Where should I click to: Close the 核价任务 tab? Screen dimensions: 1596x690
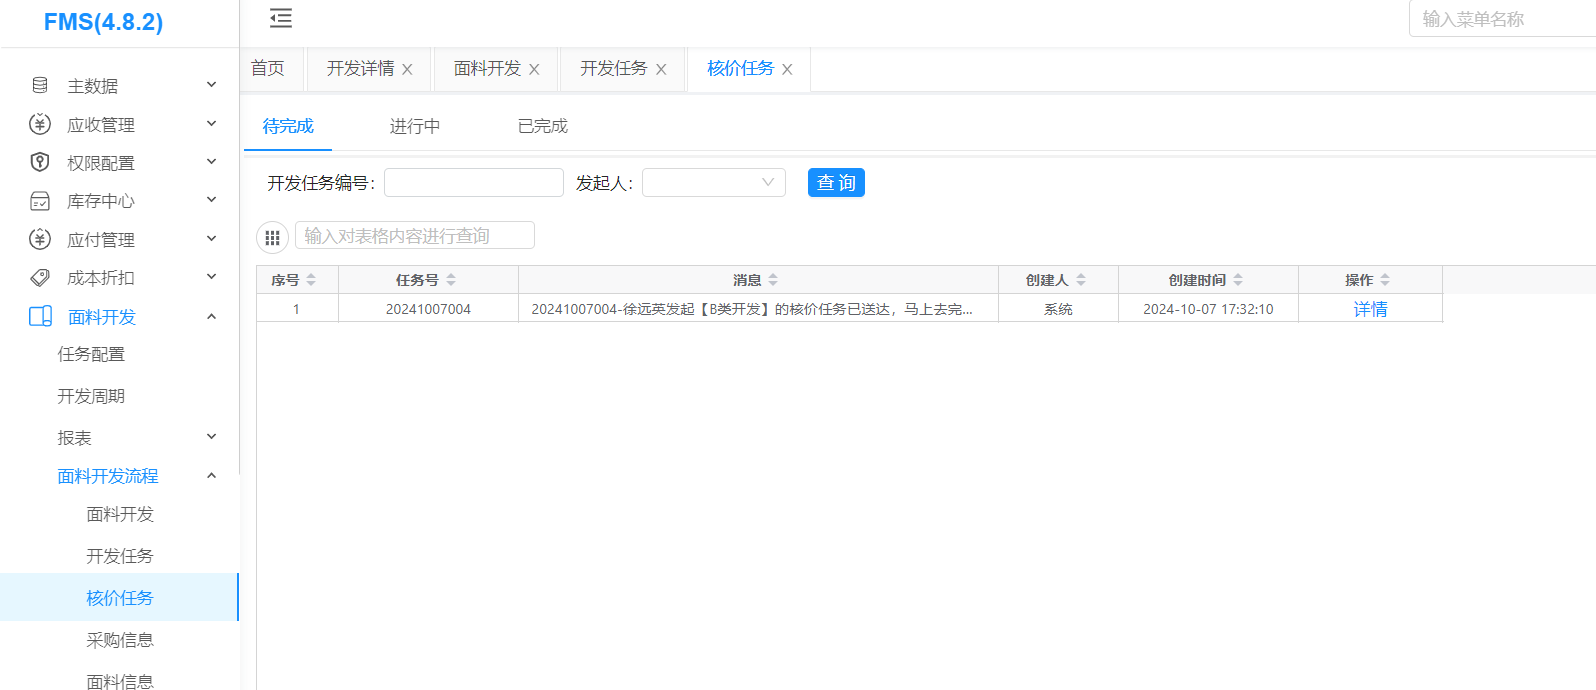tap(787, 69)
